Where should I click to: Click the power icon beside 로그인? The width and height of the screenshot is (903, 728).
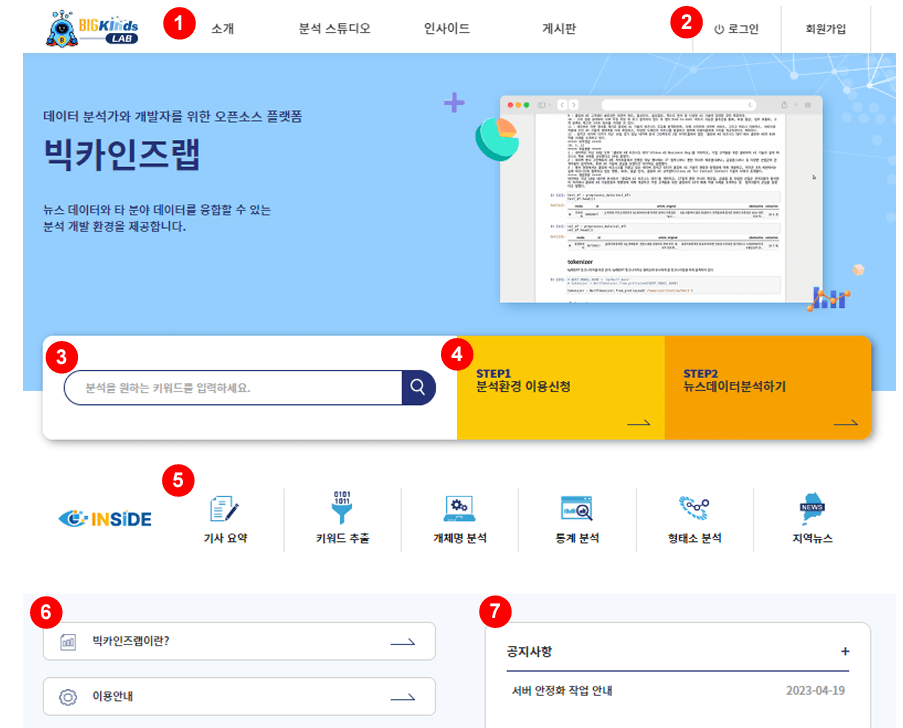(x=719, y=29)
